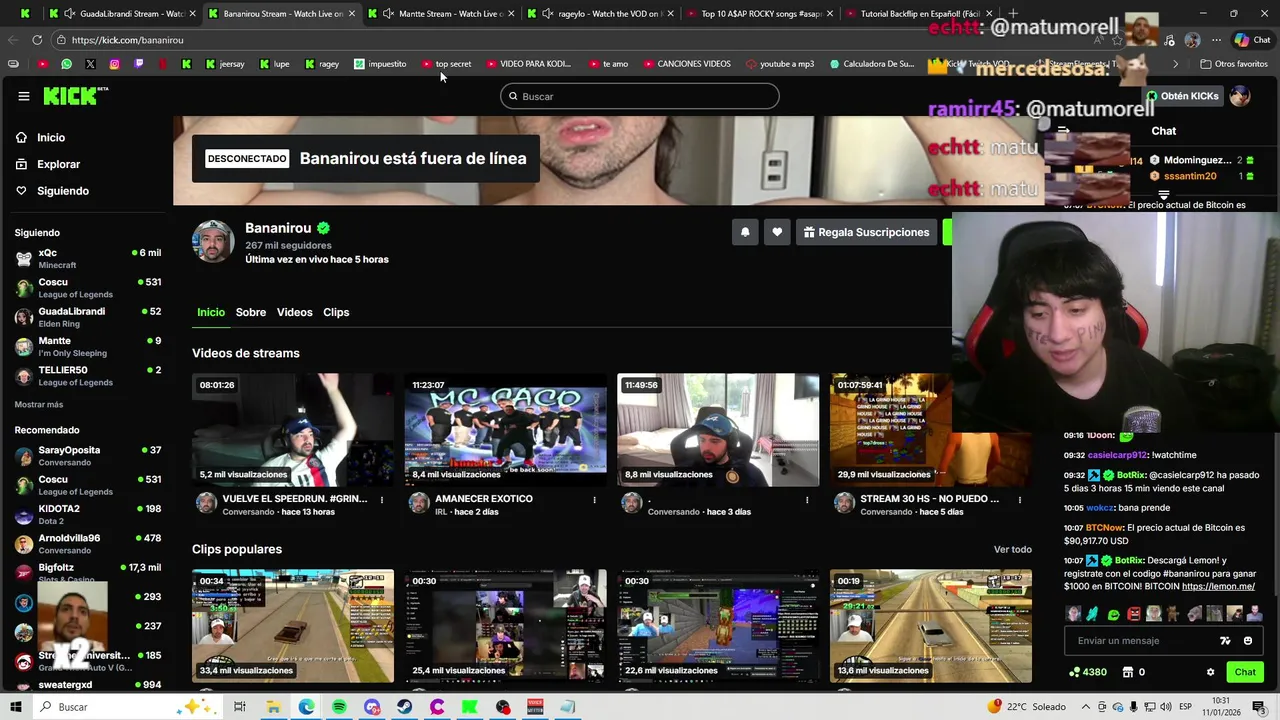Image resolution: width=1280 pixels, height=720 pixels.
Task: Open Steam from the taskbar
Action: [x=404, y=707]
